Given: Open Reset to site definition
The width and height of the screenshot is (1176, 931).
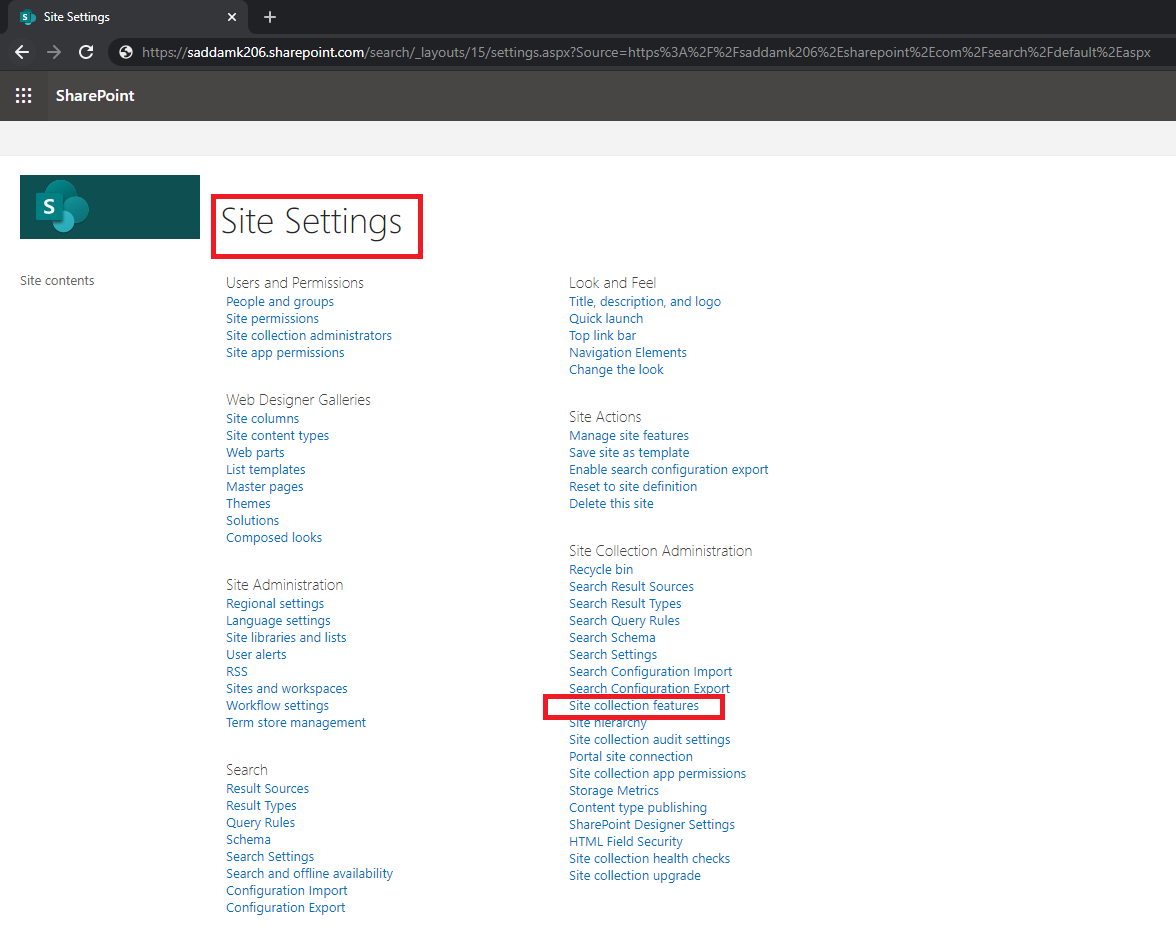Looking at the screenshot, I should pyautogui.click(x=633, y=487).
